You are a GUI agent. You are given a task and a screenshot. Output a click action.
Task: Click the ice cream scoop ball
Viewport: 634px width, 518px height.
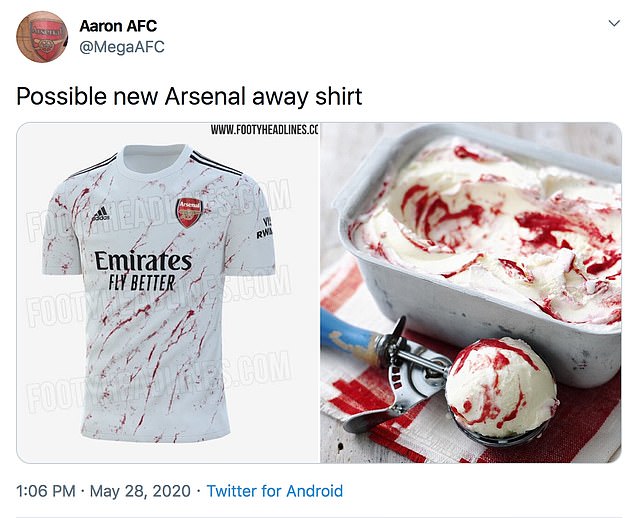(501, 388)
